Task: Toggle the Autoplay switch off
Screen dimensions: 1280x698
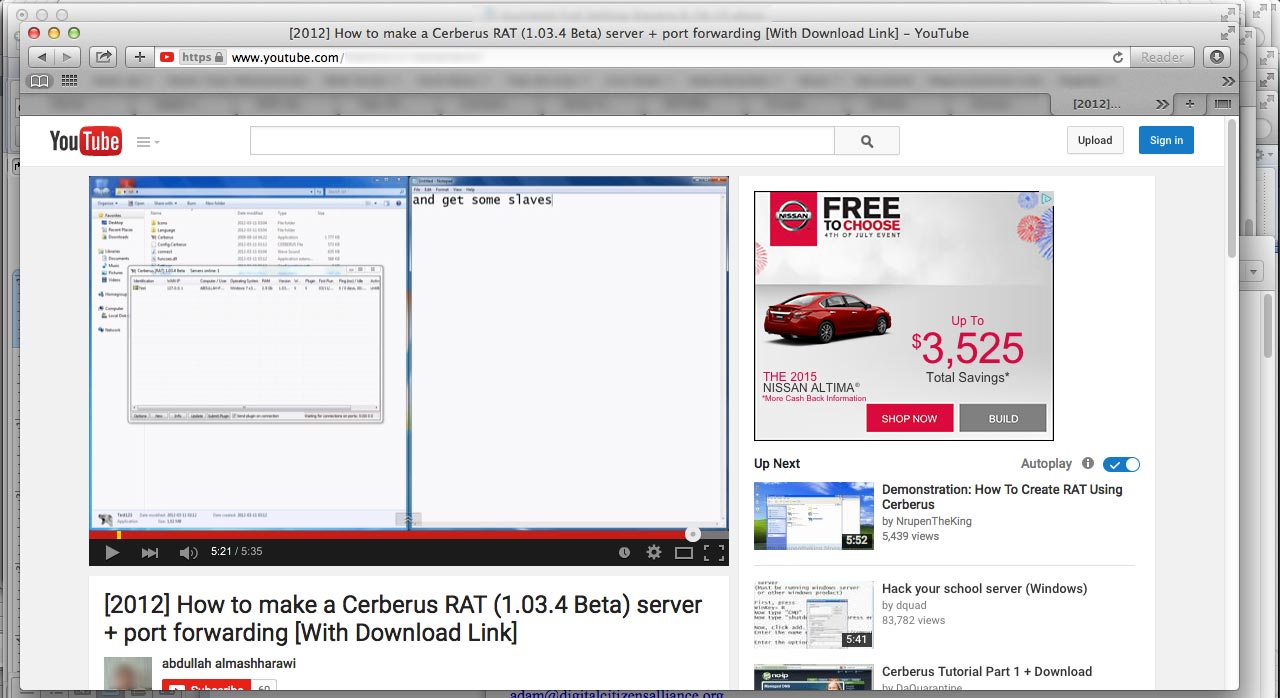Action: [x=1121, y=464]
